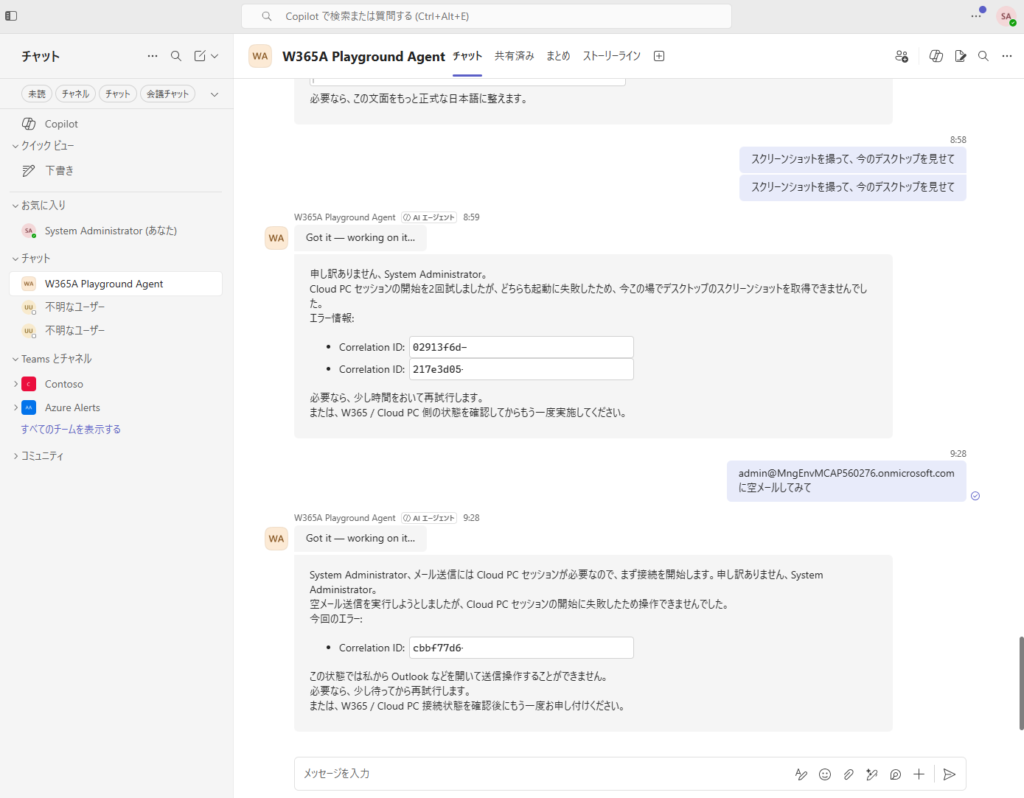
Task: Switch to the ストーリーライン tab
Action: [x=611, y=56]
